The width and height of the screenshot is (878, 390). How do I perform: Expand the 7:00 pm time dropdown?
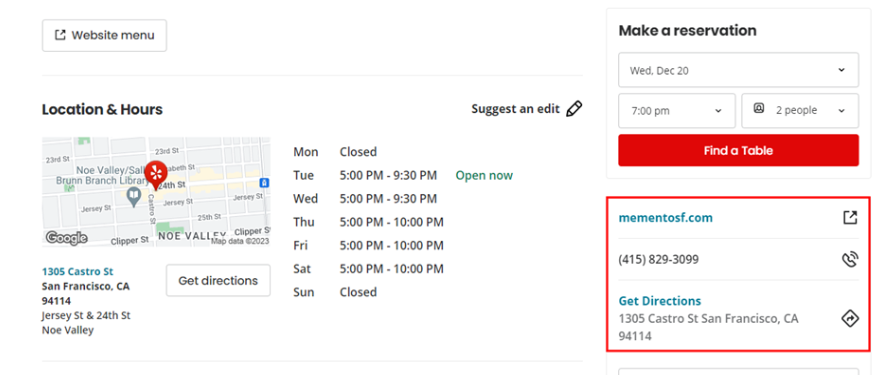pos(676,110)
